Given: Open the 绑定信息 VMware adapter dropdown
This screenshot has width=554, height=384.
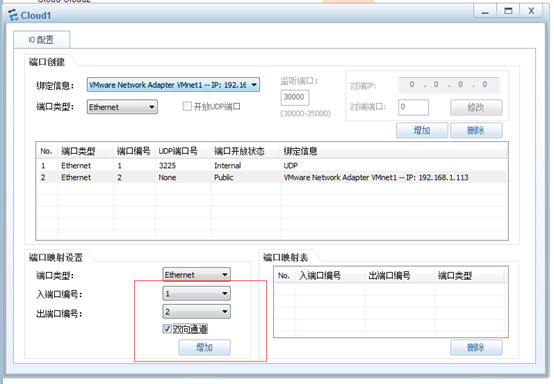Looking at the screenshot, I should click(x=173, y=85).
